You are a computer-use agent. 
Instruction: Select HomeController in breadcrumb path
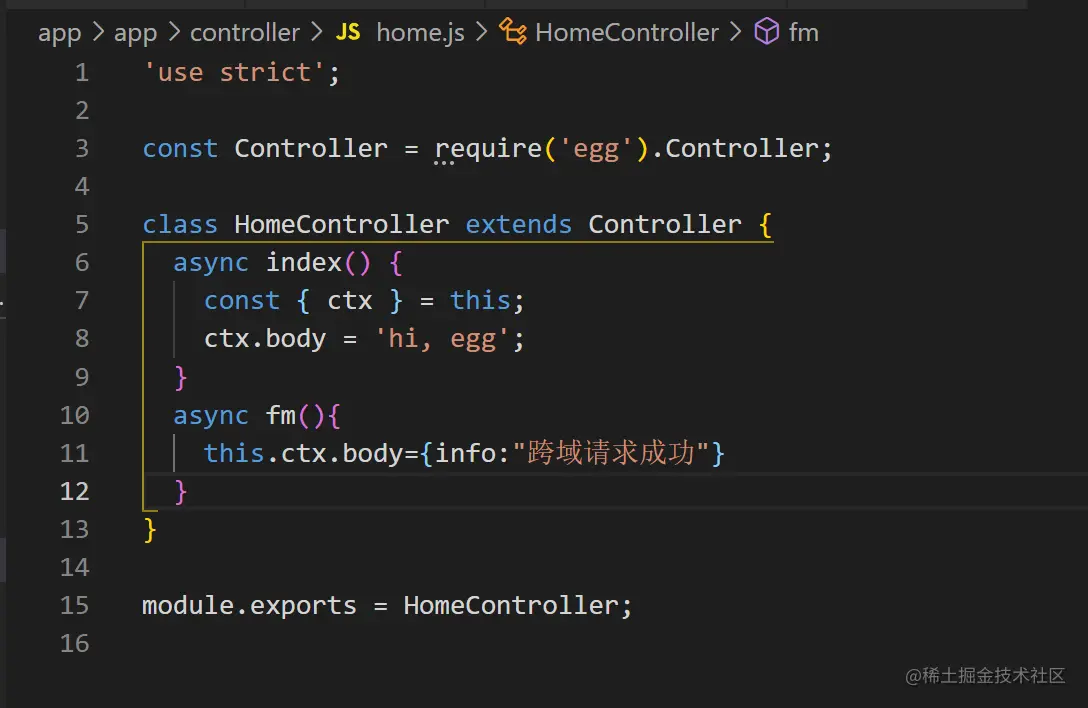point(627,32)
